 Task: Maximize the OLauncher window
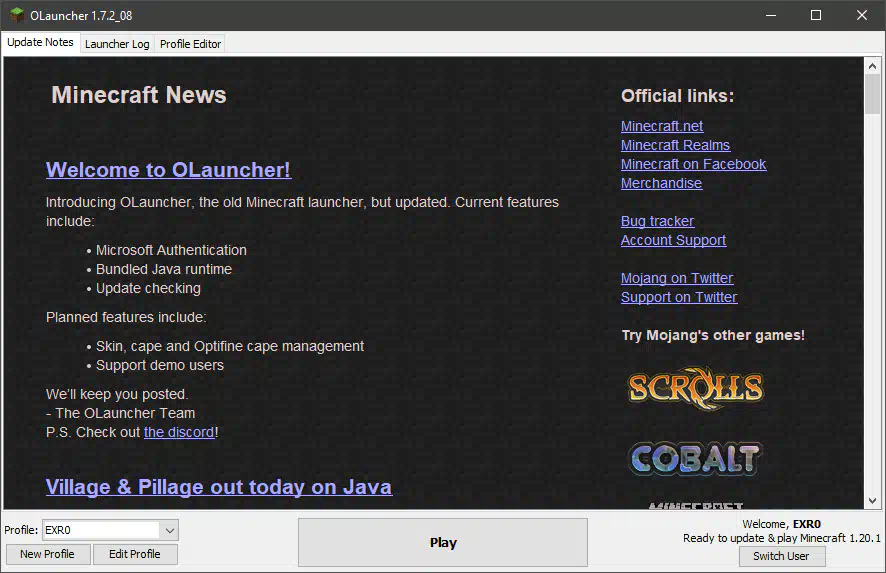(816, 15)
